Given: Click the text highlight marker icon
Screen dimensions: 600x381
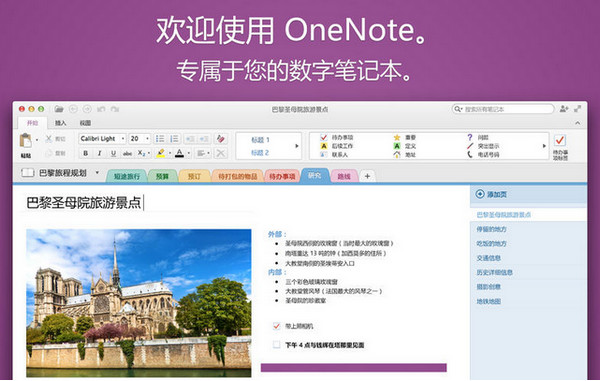Looking at the screenshot, I should click(x=161, y=153).
